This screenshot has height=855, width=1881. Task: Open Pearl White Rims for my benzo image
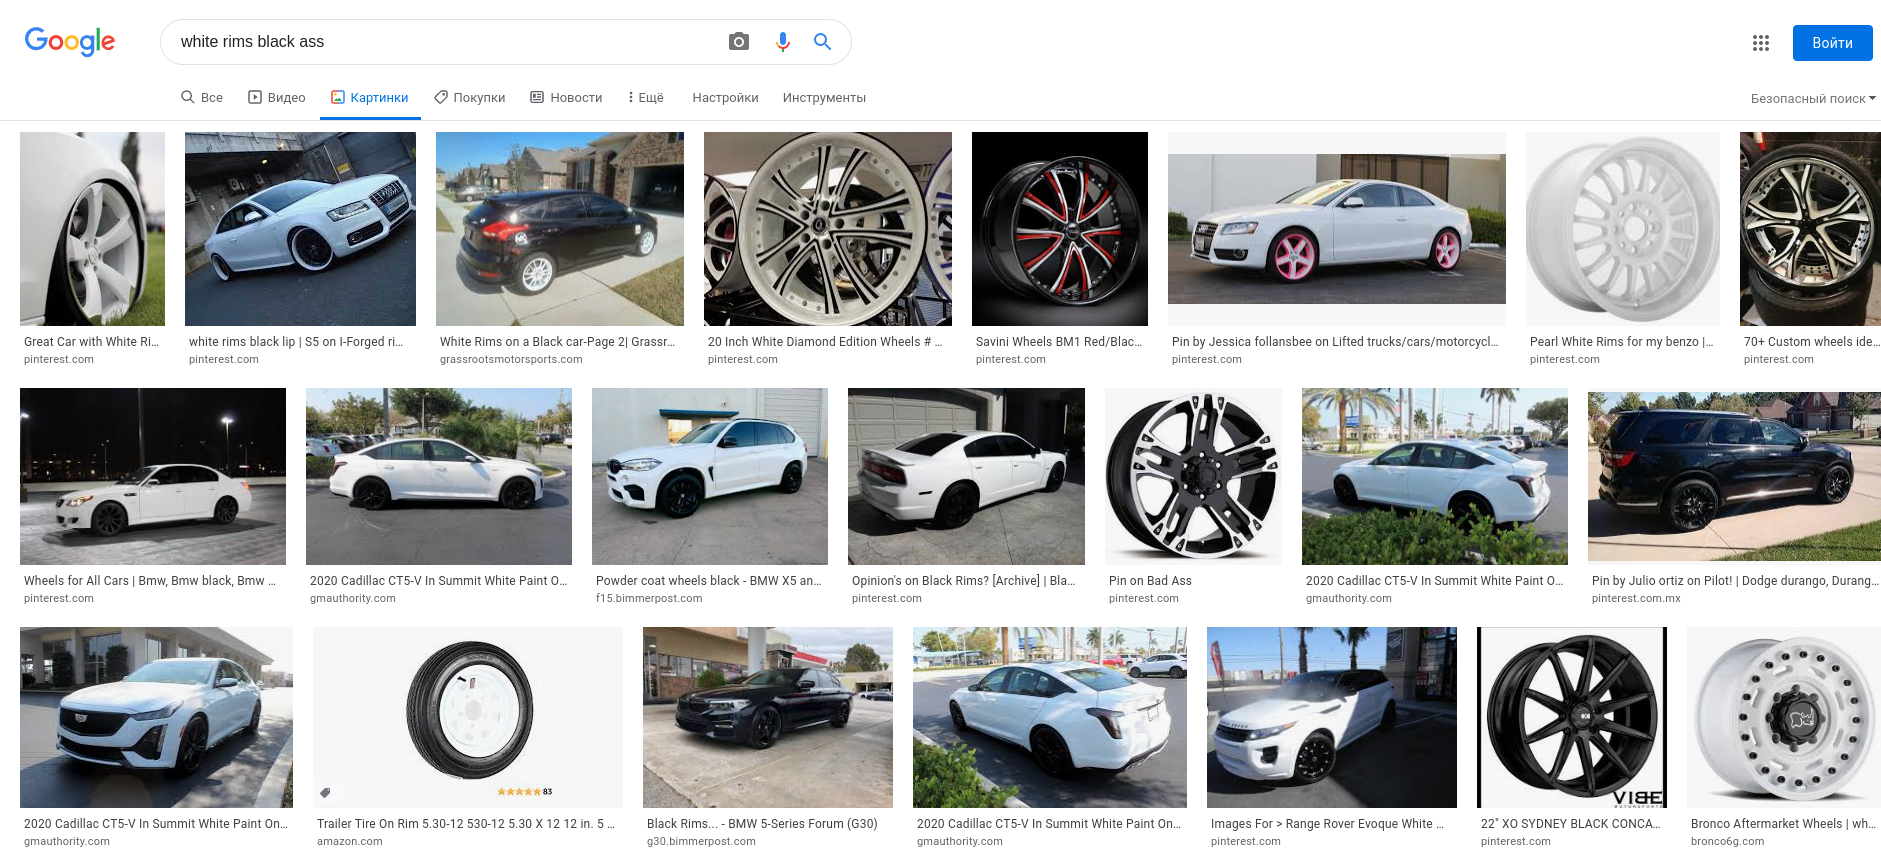coord(1623,229)
